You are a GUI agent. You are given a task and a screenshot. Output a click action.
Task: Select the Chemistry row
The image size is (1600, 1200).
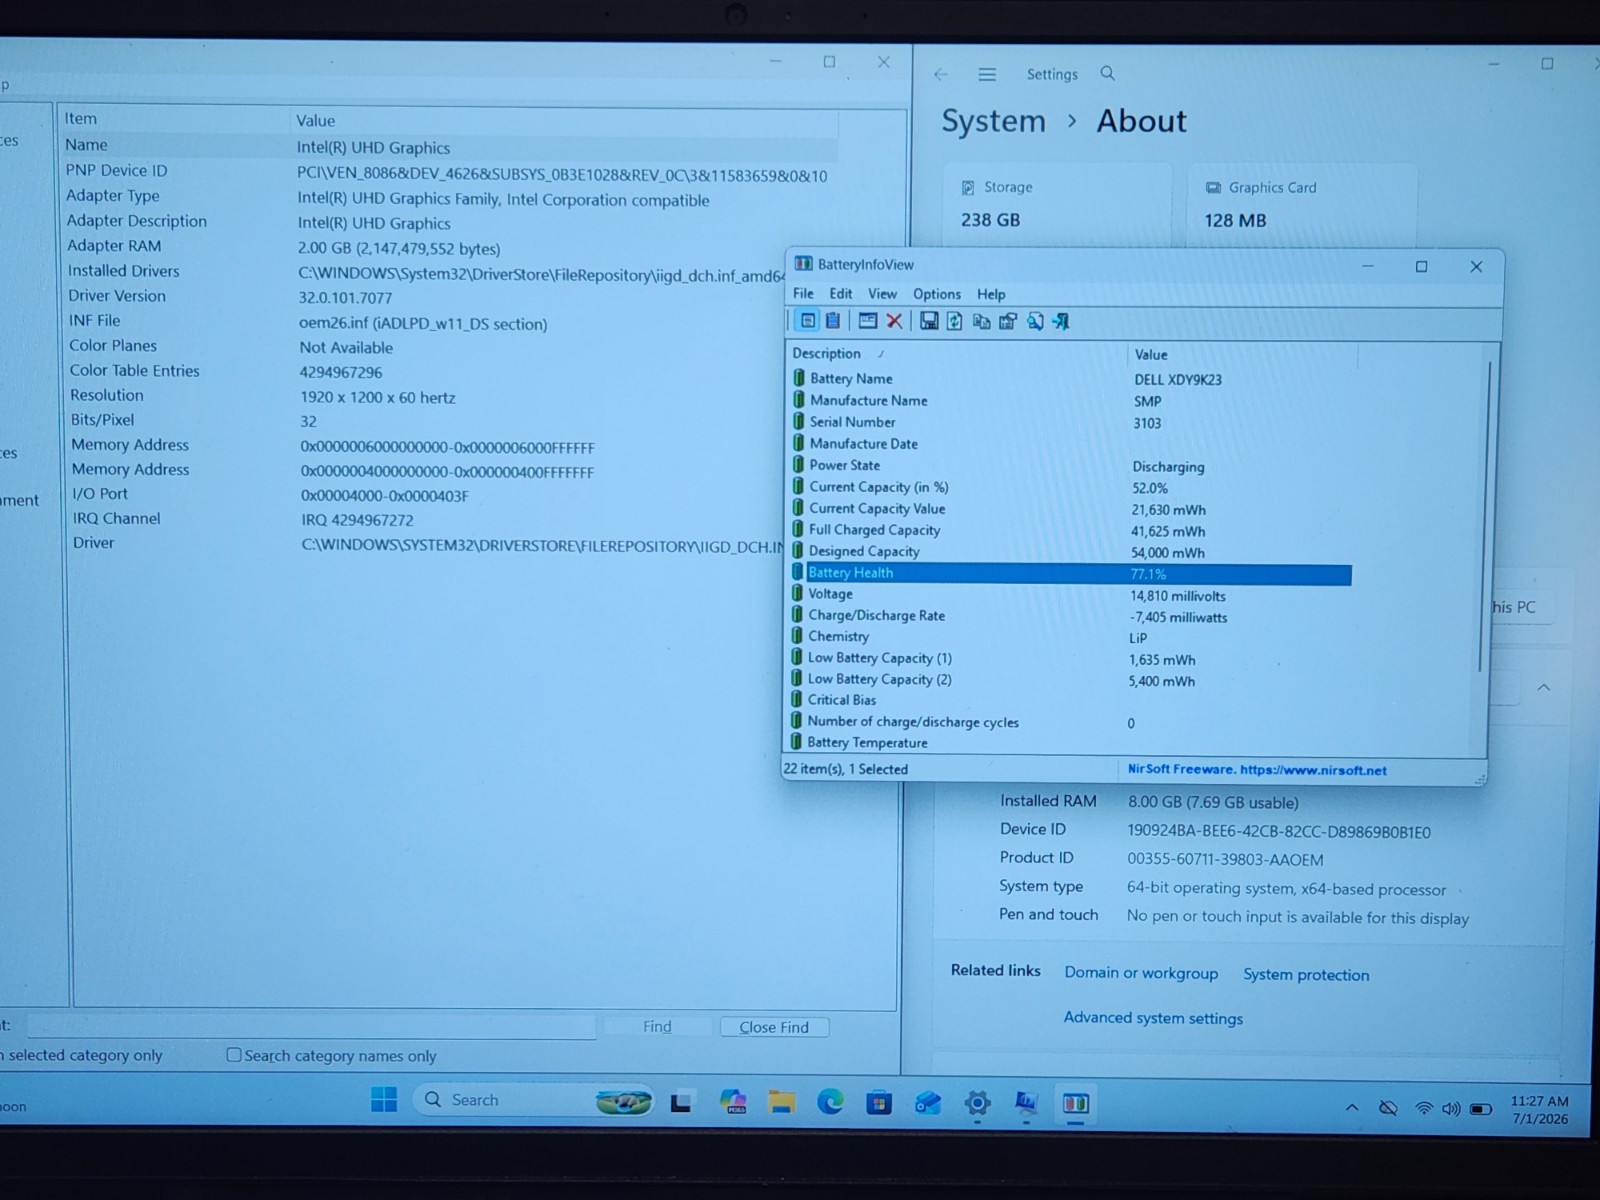[1069, 637]
